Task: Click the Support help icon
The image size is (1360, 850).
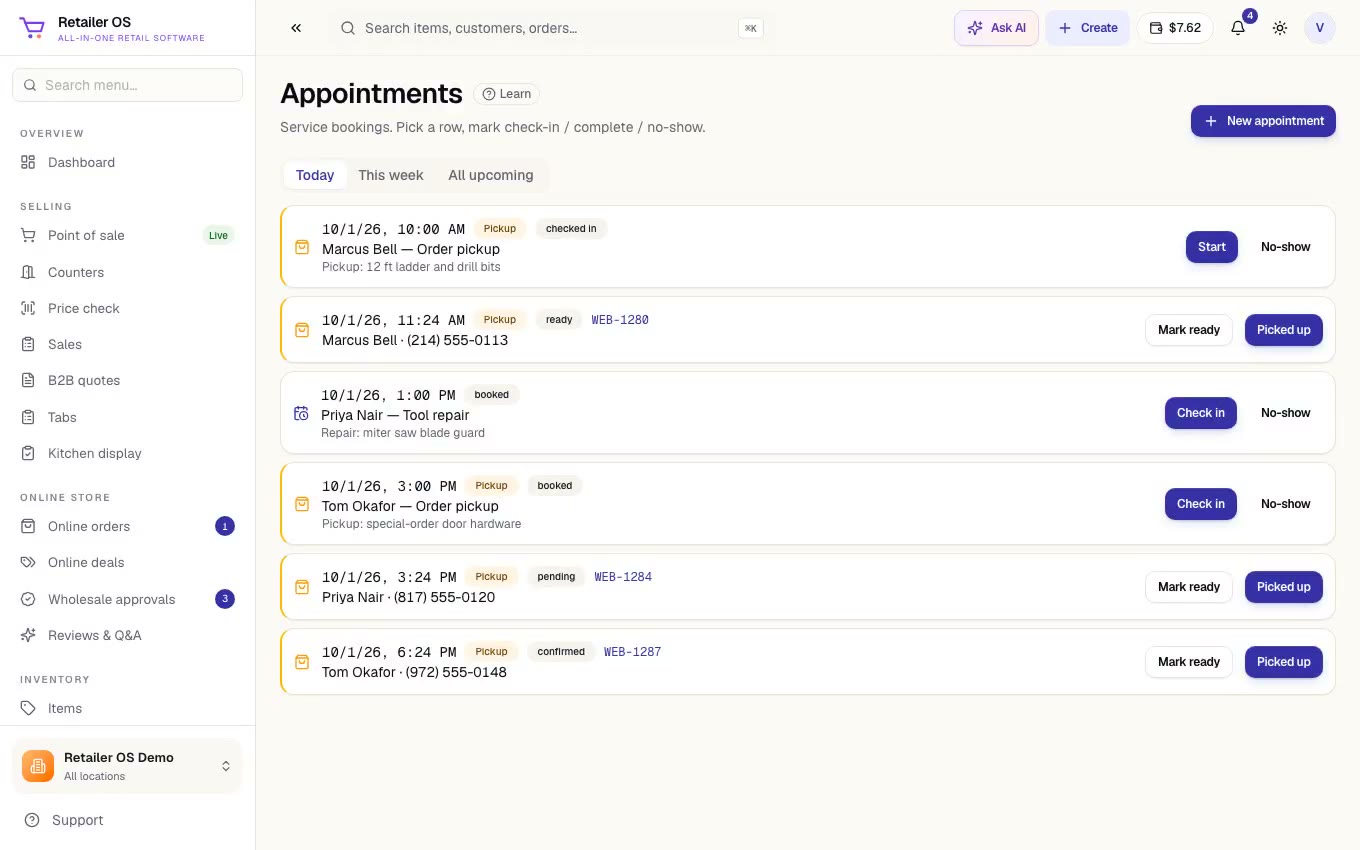Action: [32, 820]
